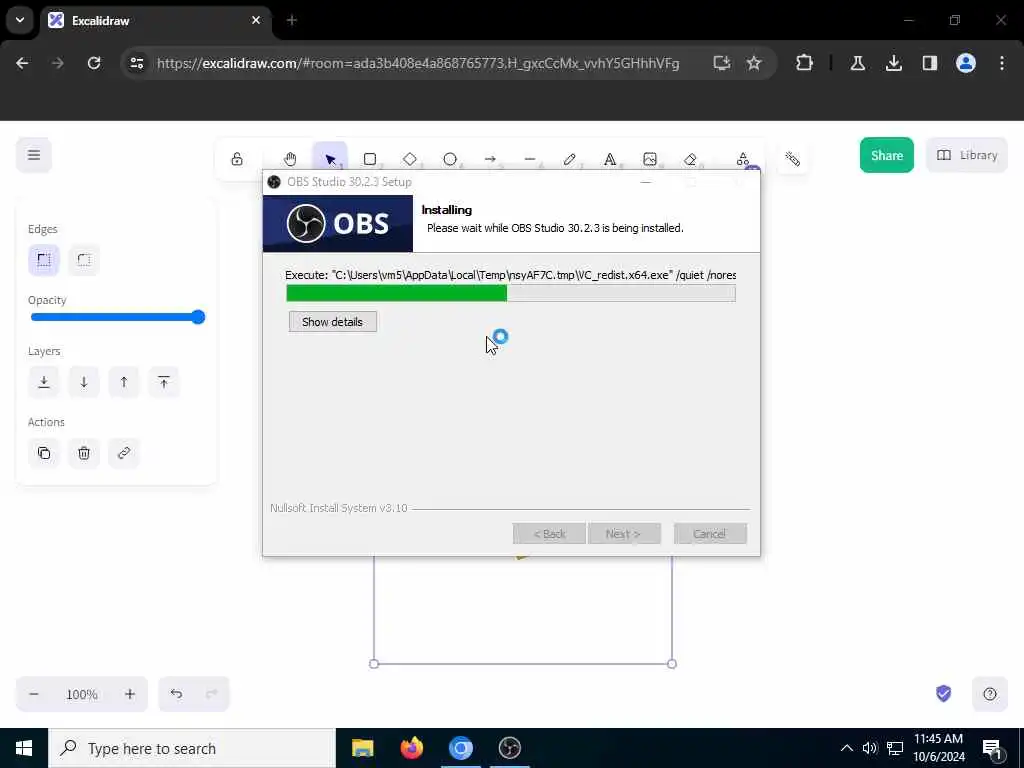Select the Rectangle shape tool
This screenshot has width=1024, height=768.
coord(370,159)
